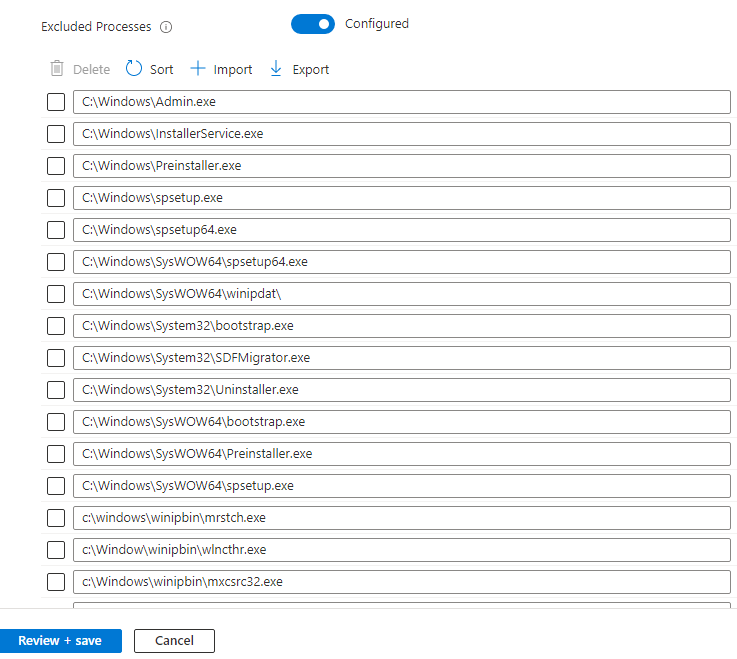
Task: Click the Import plus icon
Action: [x=198, y=69]
